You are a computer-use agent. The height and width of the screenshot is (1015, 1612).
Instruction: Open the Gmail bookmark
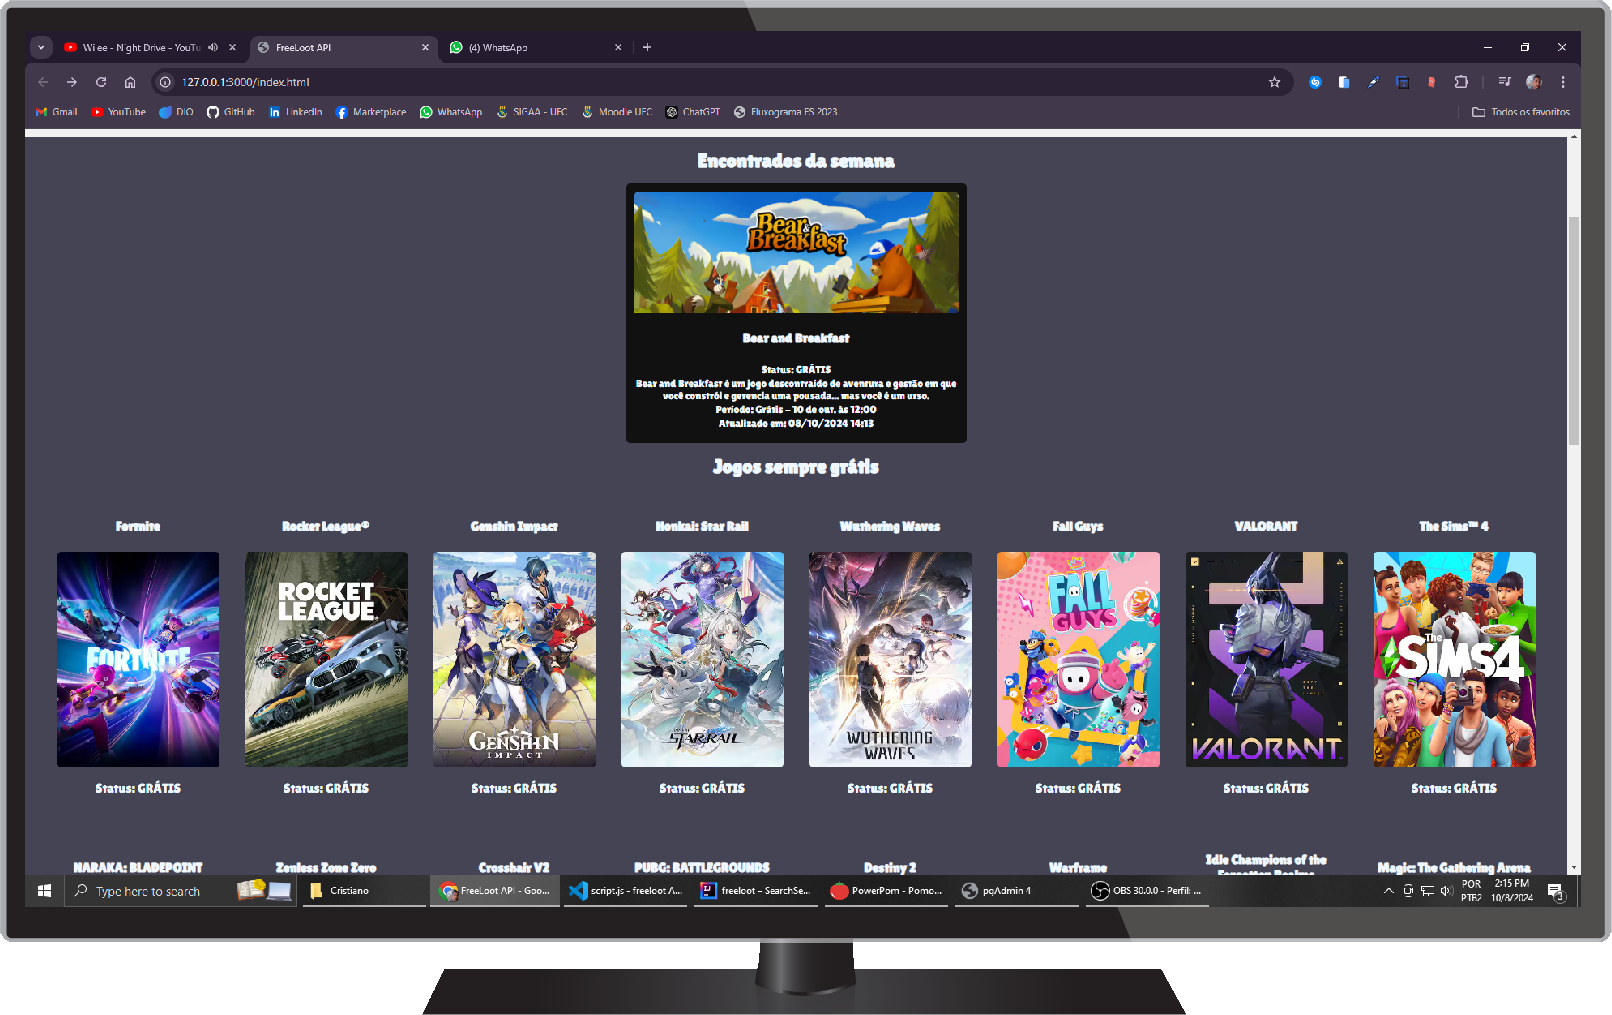[57, 112]
